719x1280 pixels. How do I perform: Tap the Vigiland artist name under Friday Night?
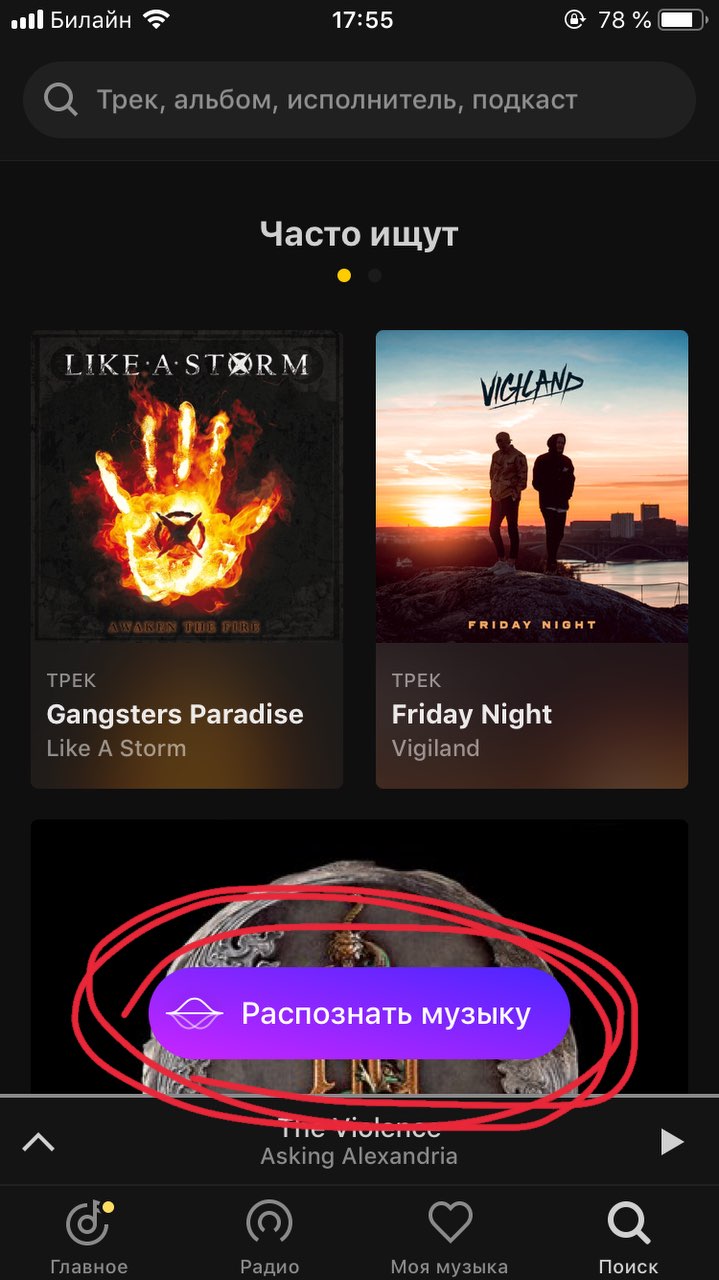click(x=436, y=748)
